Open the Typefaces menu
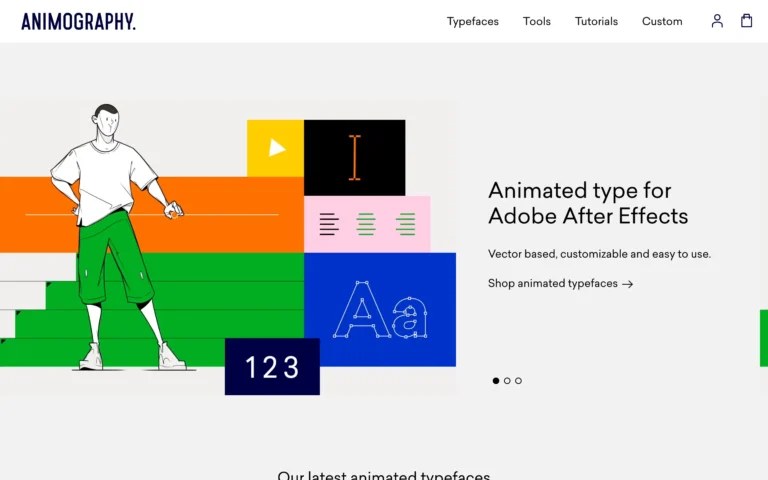Viewport: 768px width, 480px height. tap(473, 22)
